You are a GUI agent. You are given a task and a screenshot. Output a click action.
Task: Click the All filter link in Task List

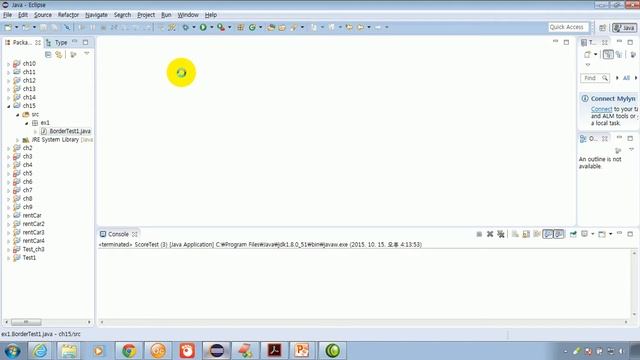[626, 78]
